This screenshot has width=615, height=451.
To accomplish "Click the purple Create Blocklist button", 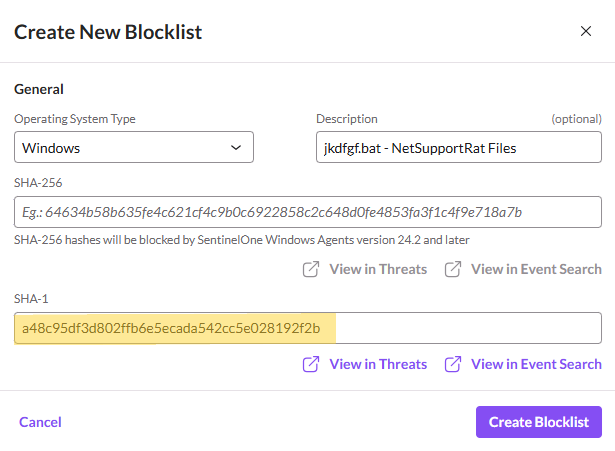I will coord(539,422).
